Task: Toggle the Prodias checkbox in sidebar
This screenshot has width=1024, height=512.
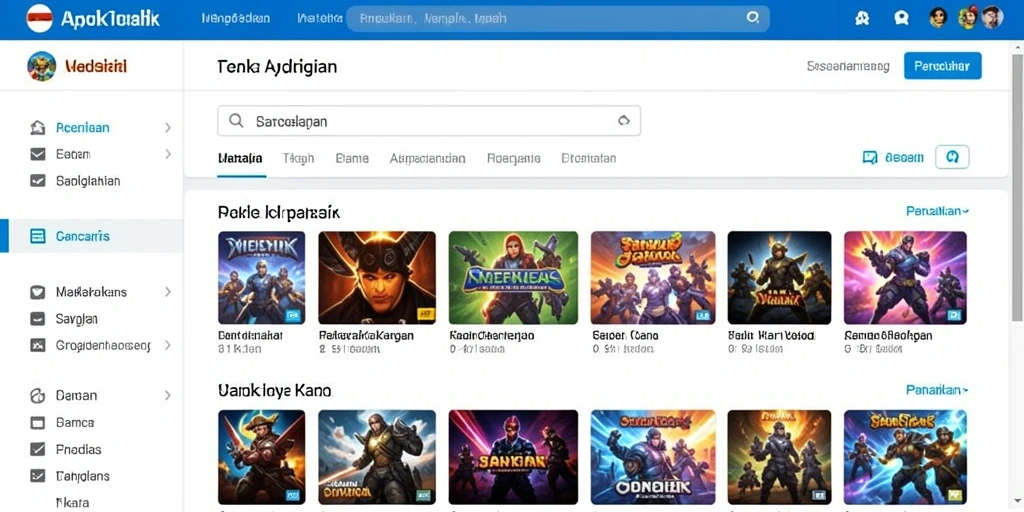Action: coord(38,449)
